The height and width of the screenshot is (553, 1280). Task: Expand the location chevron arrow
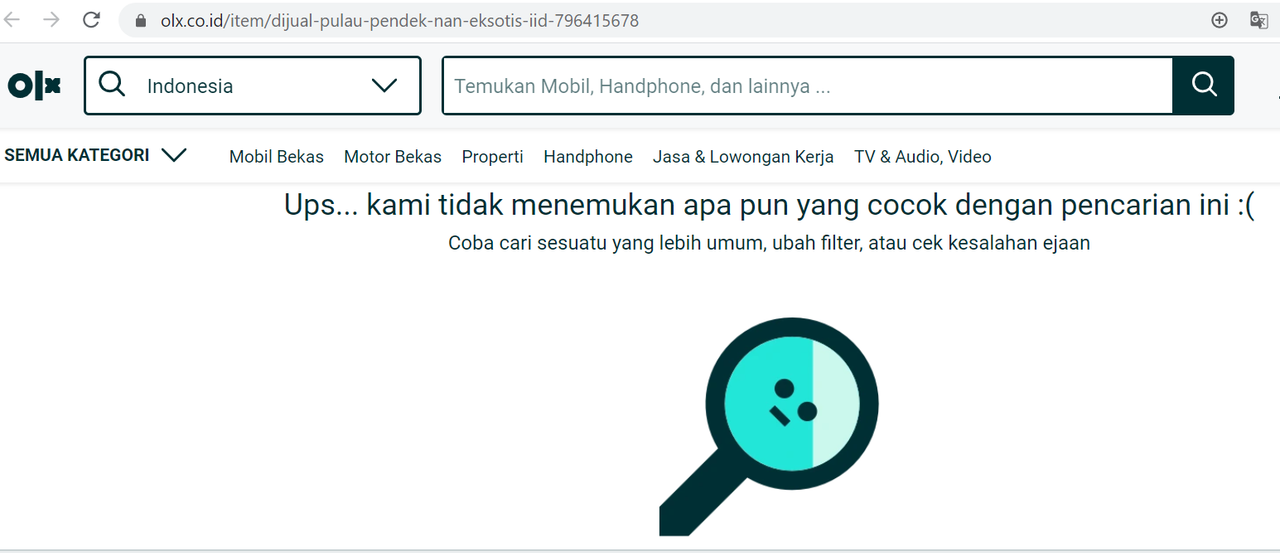(384, 85)
